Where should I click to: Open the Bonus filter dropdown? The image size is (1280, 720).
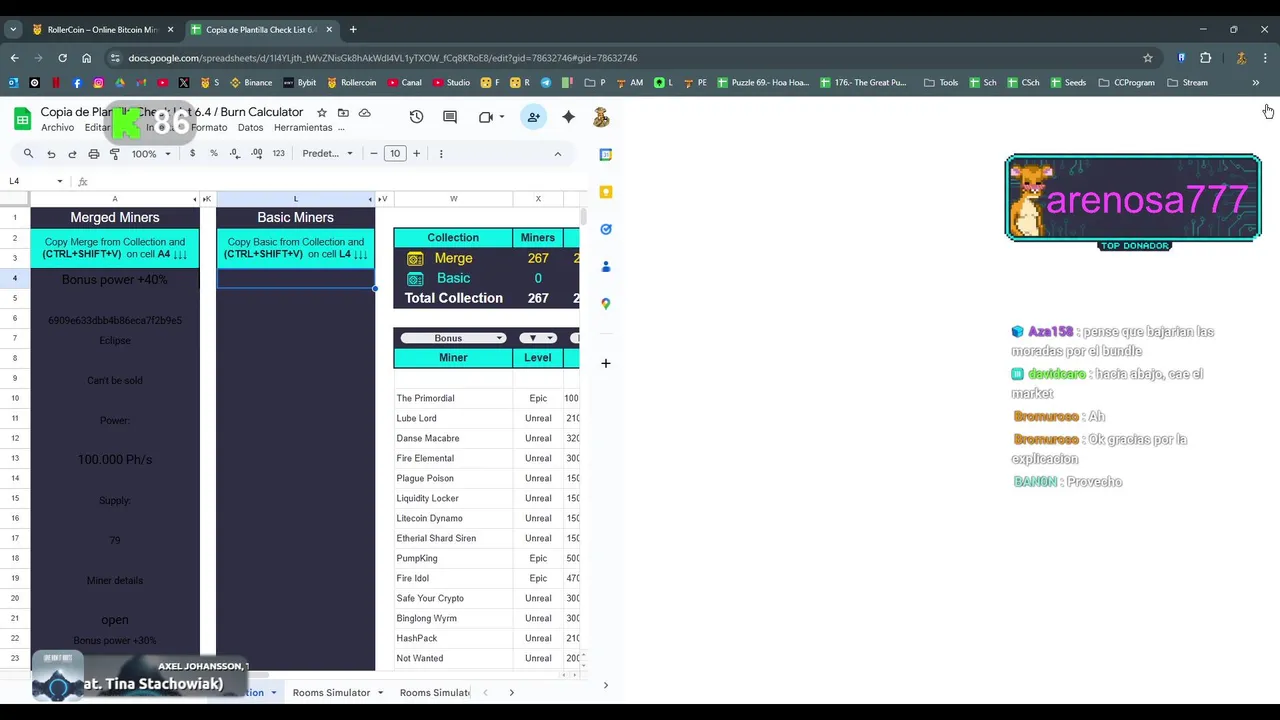coord(453,338)
